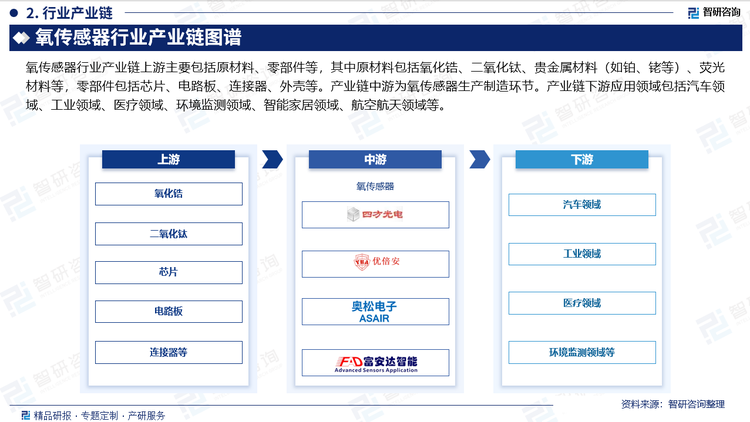This screenshot has width=750, height=422.
Task: Click the paragraph line starting 域、工业领域、医疗领域
Action: click(x=236, y=105)
